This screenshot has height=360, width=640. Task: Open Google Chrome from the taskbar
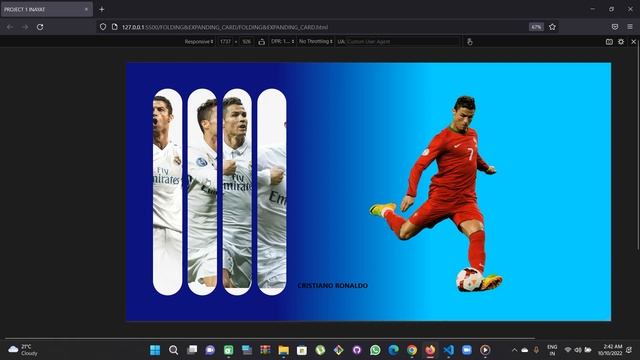[412, 350]
